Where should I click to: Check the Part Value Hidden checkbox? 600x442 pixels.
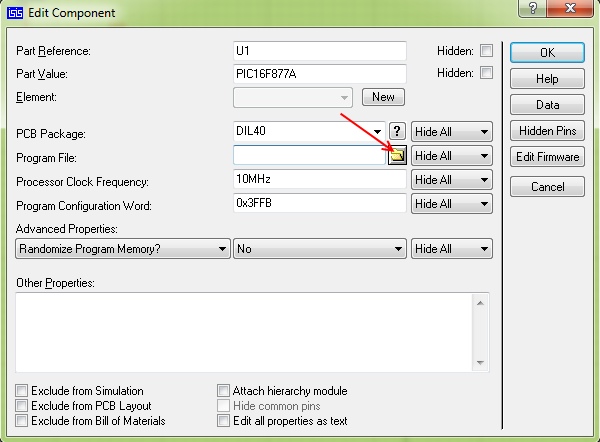point(487,73)
